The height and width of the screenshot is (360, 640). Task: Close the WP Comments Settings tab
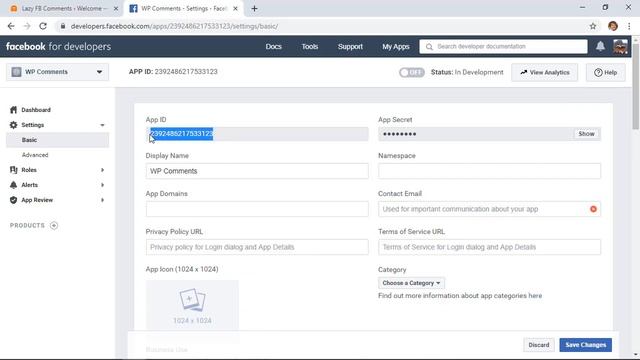tap(235, 8)
